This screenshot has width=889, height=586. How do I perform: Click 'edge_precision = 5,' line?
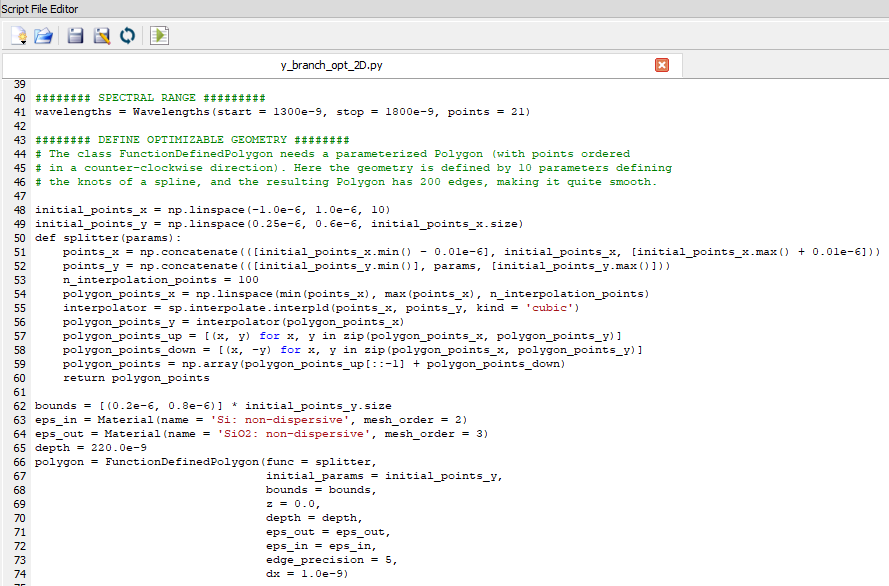[x=332, y=559]
